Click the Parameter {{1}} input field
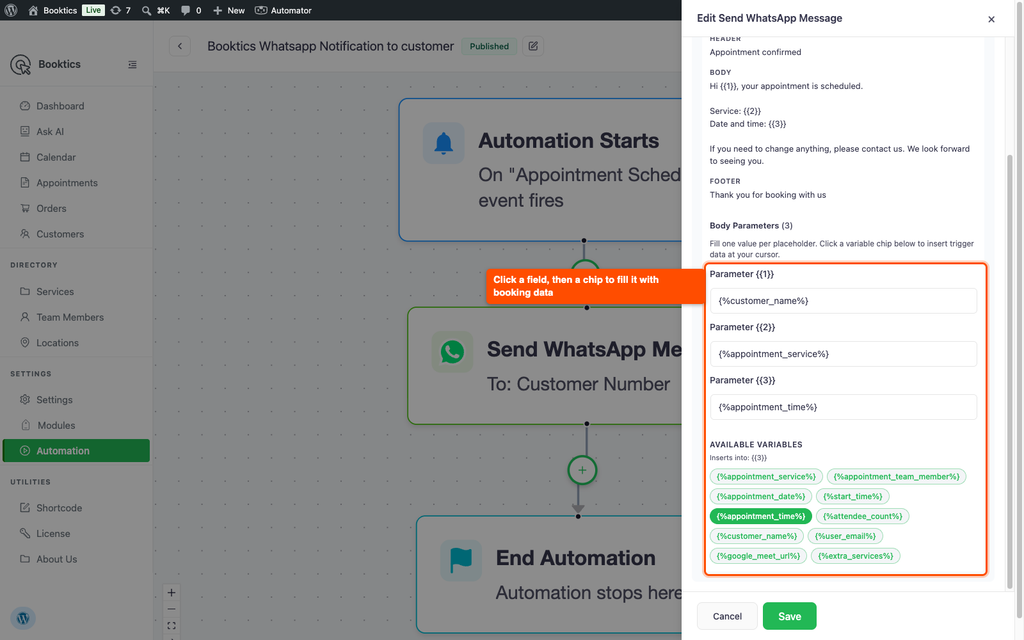This screenshot has width=1024, height=640. click(843, 300)
